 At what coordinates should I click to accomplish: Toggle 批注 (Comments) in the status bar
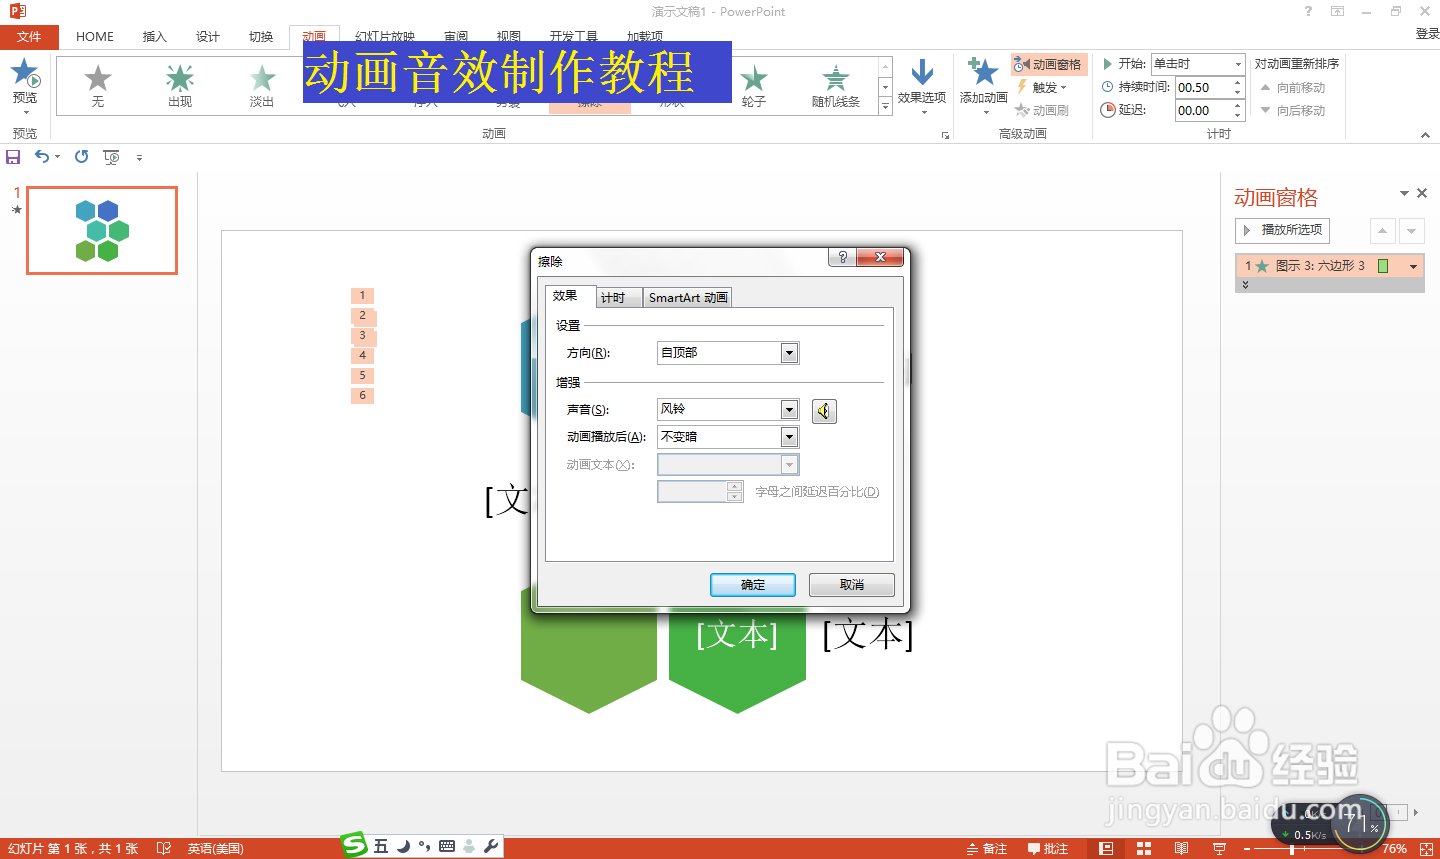pyautogui.click(x=1046, y=847)
